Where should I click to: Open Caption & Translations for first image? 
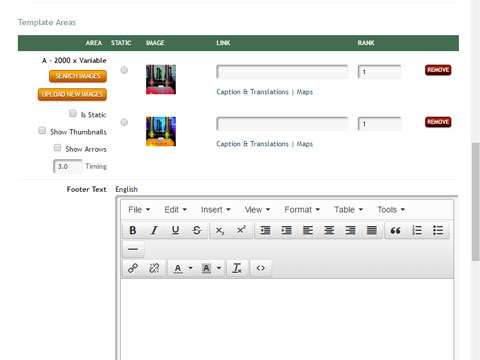[x=252, y=92]
